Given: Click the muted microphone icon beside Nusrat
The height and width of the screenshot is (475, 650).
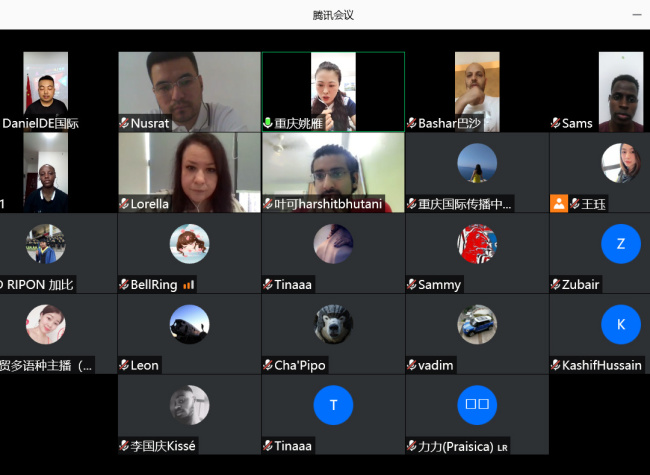Looking at the screenshot, I should (124, 123).
